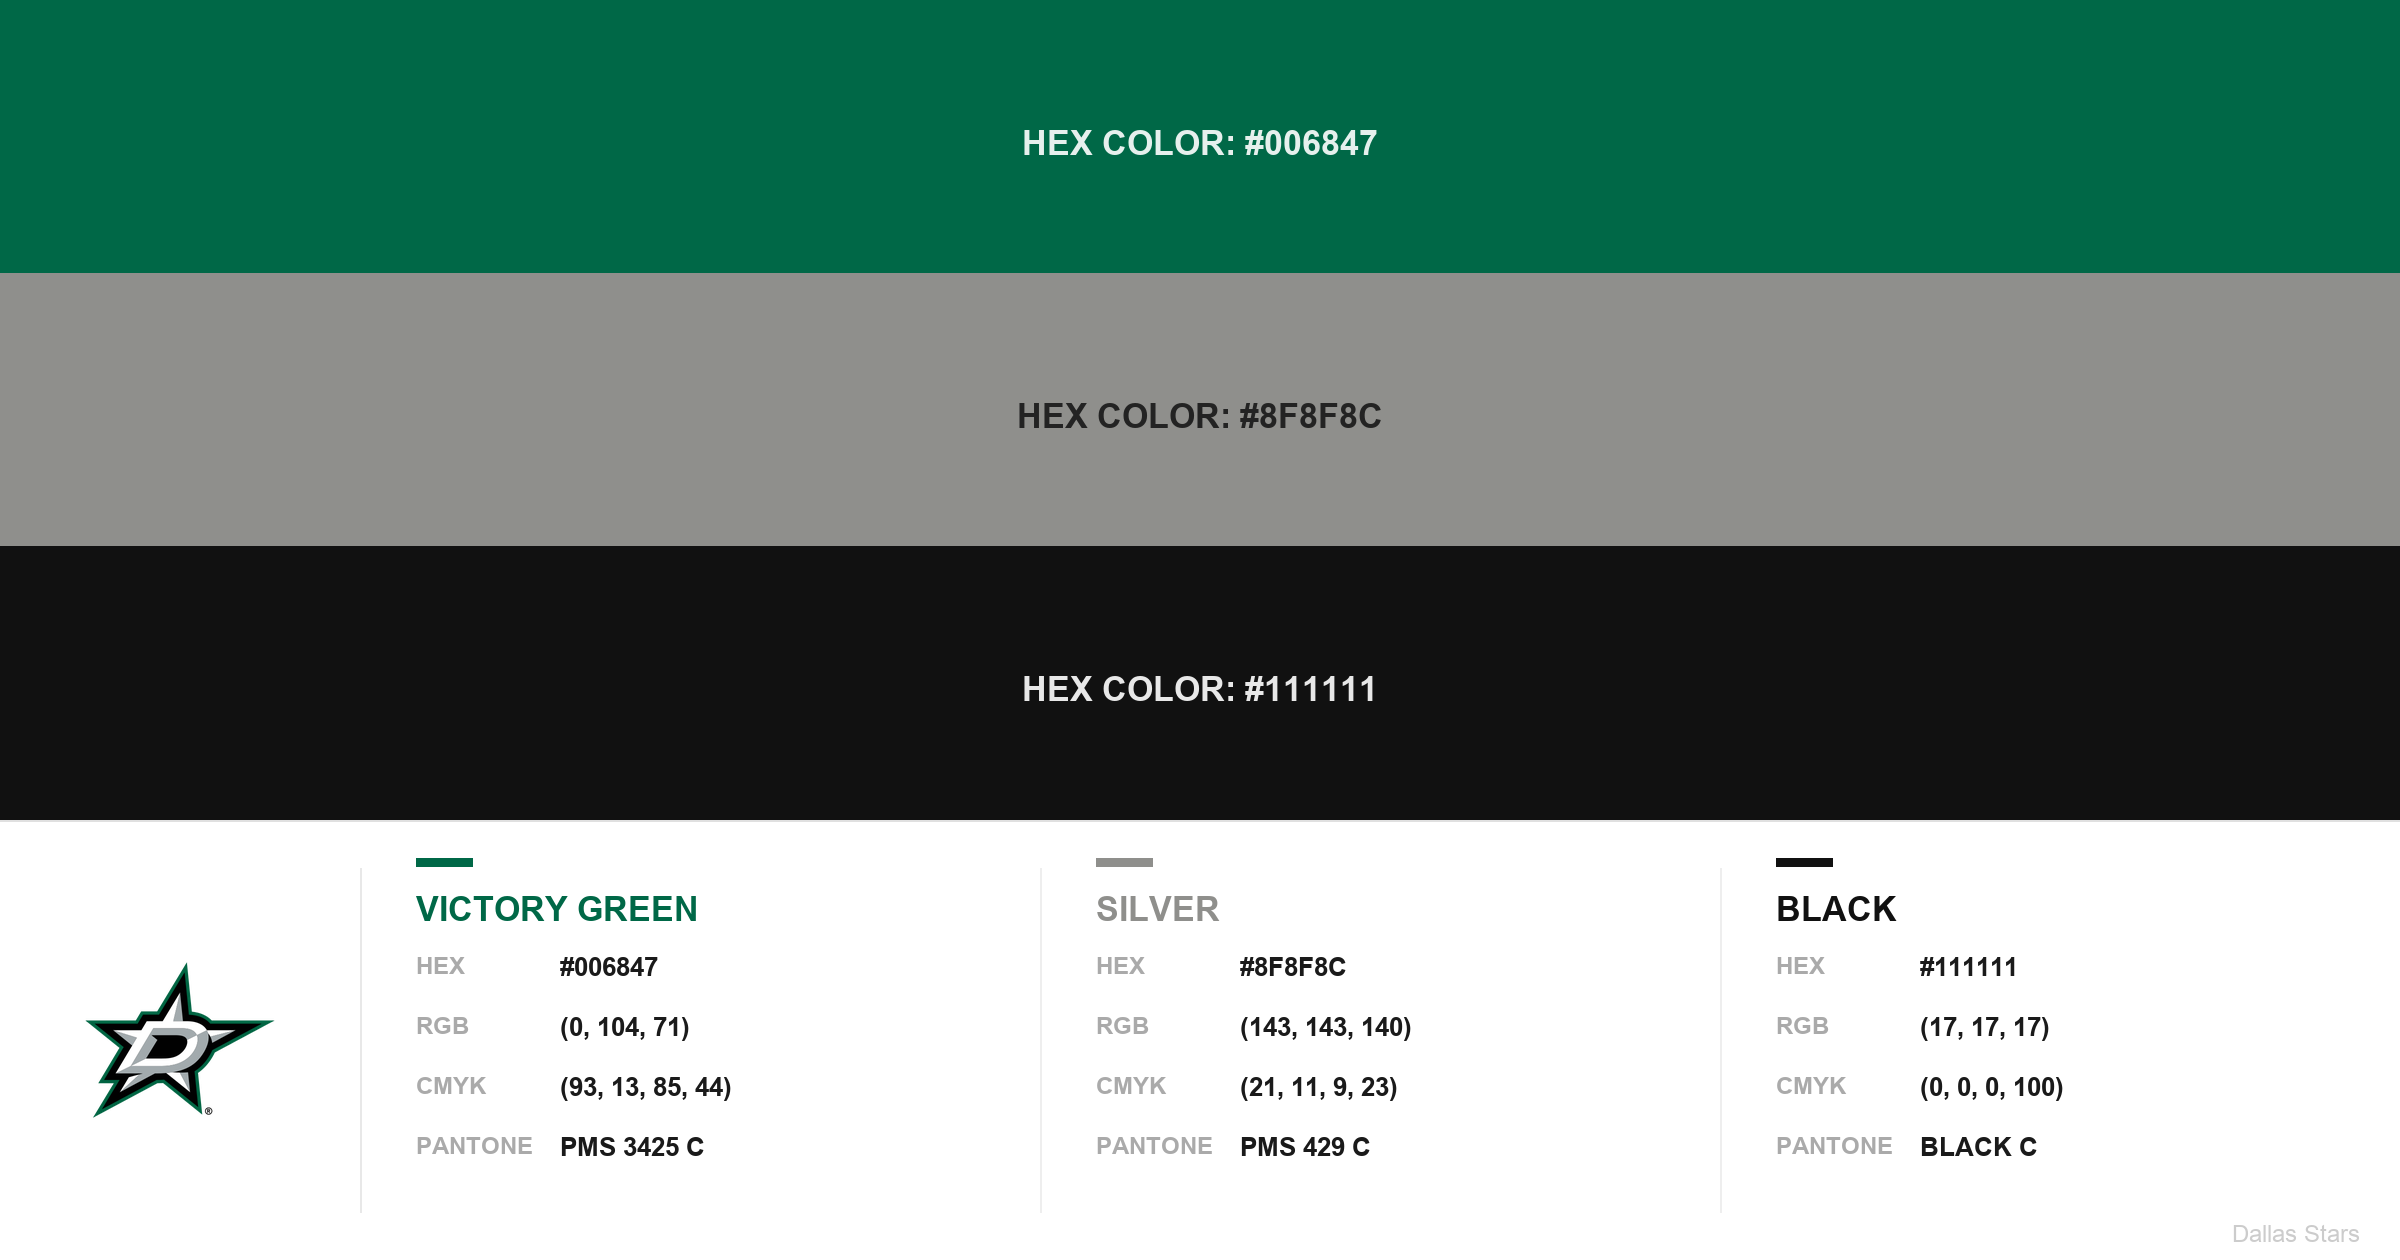Screen dimensions: 2400x1260
Task: Click the BLACK heading
Action: tap(1836, 909)
